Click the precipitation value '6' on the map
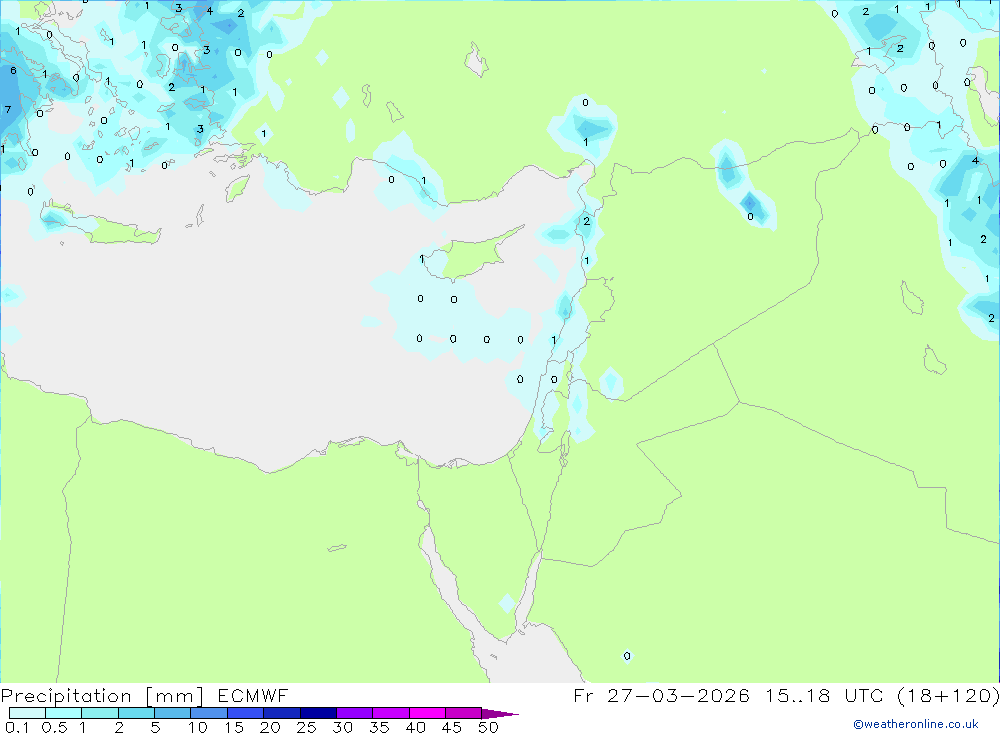The width and height of the screenshot is (1000, 733). pyautogui.click(x=13, y=71)
